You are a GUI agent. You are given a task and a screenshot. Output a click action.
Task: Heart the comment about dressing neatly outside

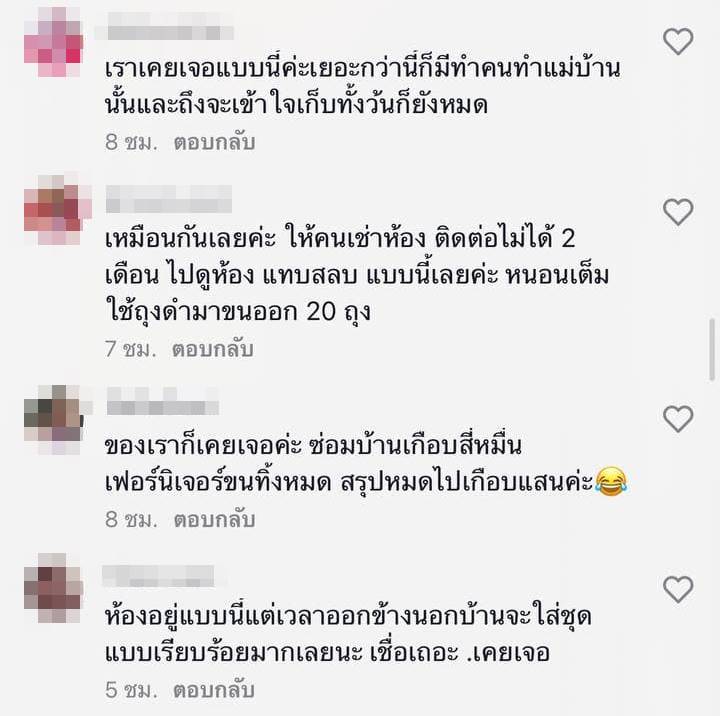678,589
